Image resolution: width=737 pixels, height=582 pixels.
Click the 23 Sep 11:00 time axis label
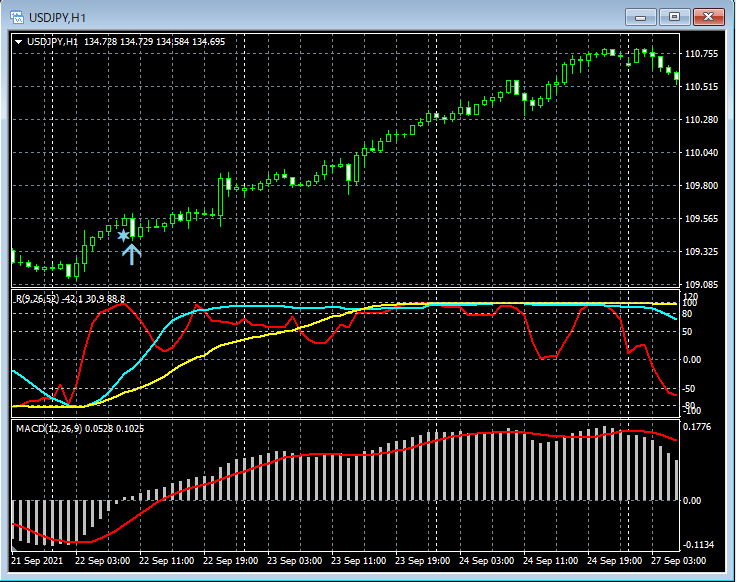pyautogui.click(x=358, y=561)
